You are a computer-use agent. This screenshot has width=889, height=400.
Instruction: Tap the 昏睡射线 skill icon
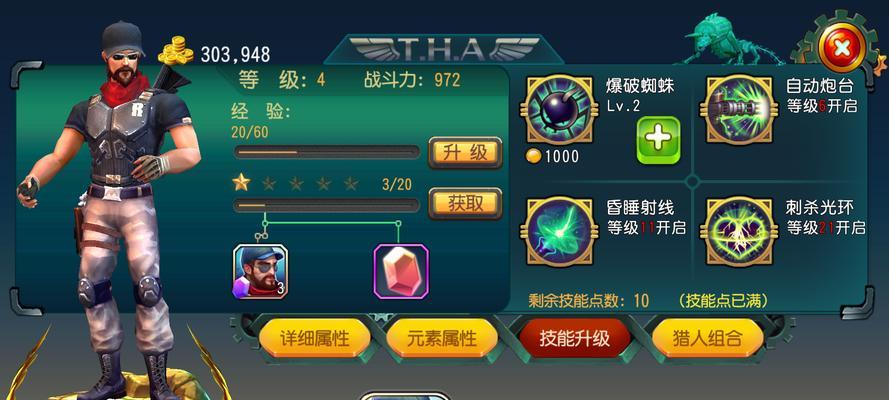[x=560, y=231]
